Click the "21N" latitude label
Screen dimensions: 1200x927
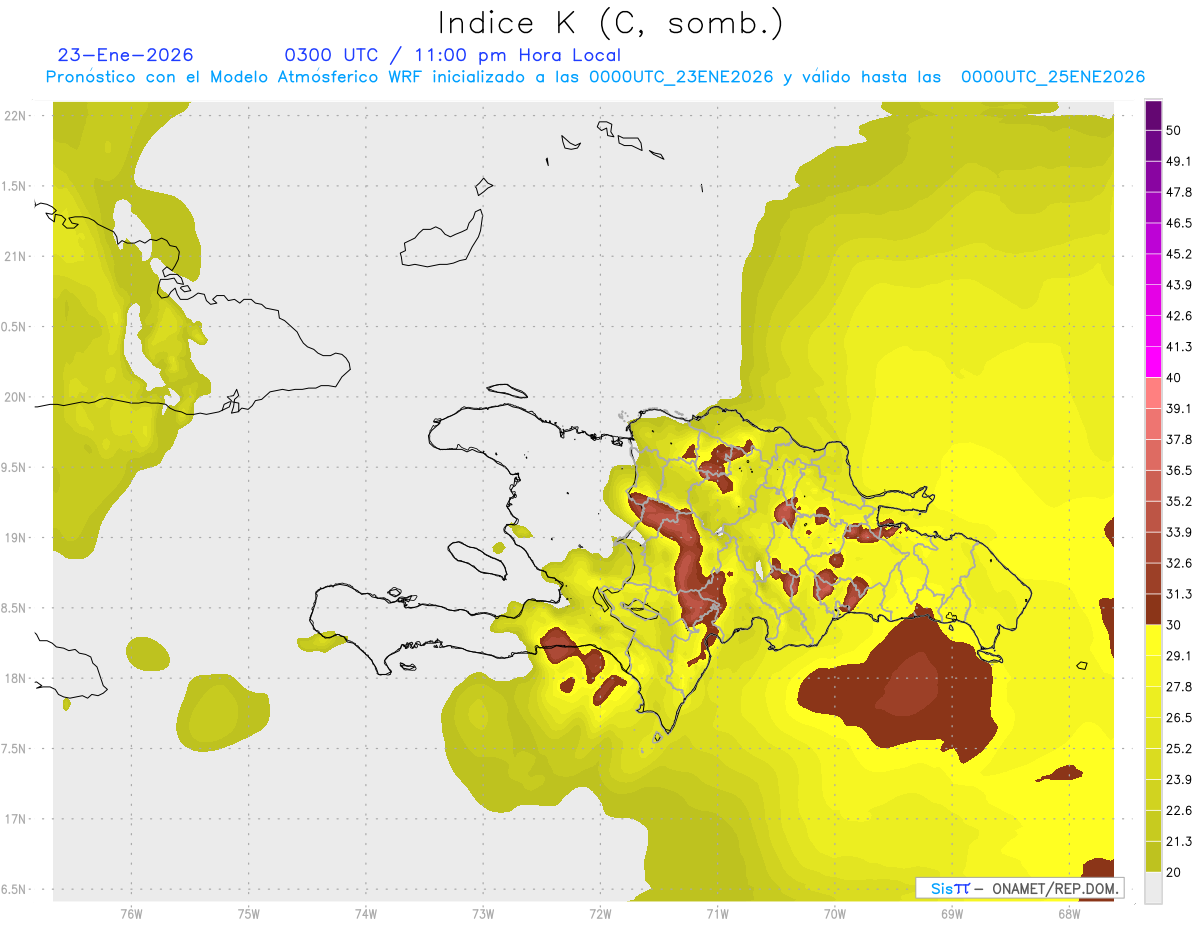click(x=15, y=256)
